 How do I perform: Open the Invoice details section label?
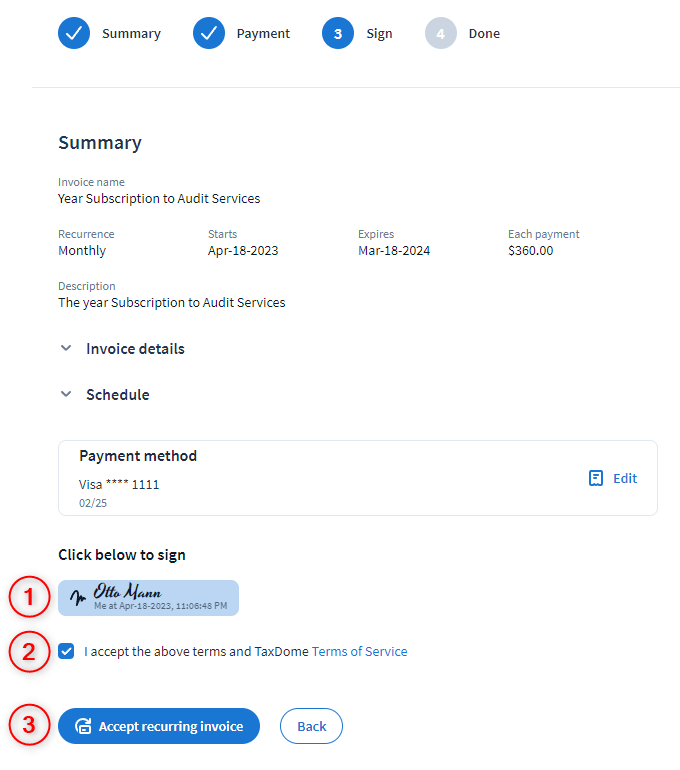coord(135,349)
